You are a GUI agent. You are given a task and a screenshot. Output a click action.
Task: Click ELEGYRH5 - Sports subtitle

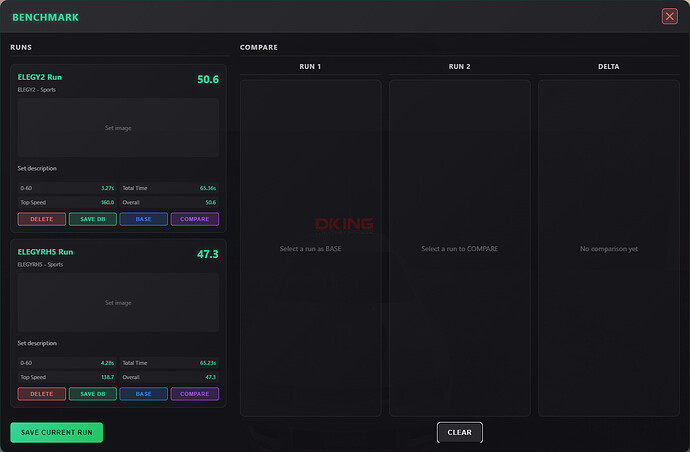coord(40,265)
